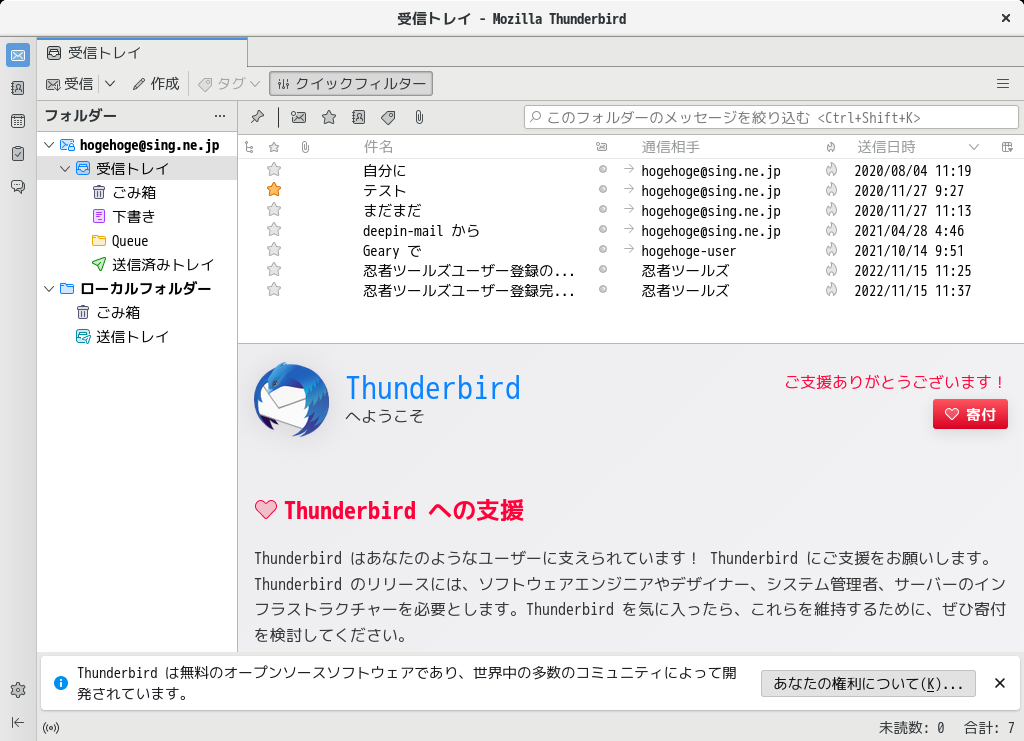The height and width of the screenshot is (741, 1024).
Task: Select ごみ箱 under ローカルフォルダー
Action: [x=118, y=312]
